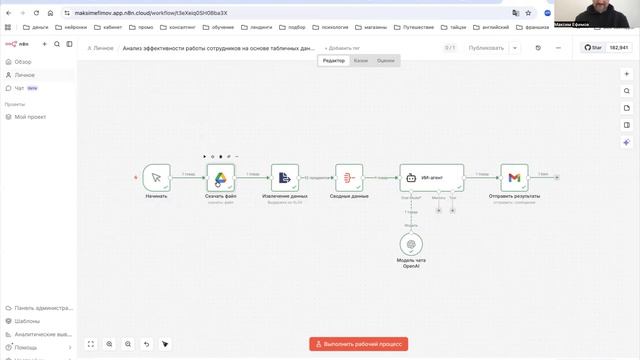Switch to the Редактор tab

[x=334, y=60]
